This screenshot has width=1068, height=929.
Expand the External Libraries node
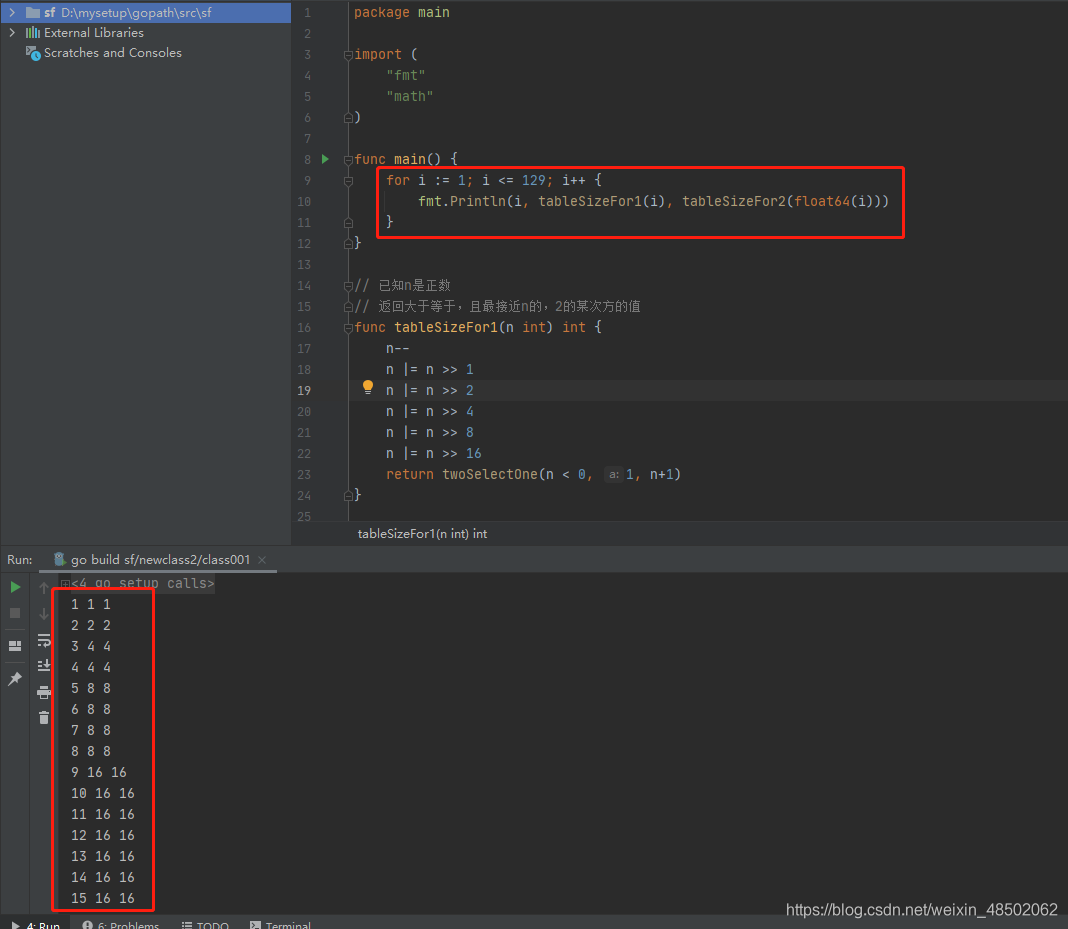tap(12, 32)
